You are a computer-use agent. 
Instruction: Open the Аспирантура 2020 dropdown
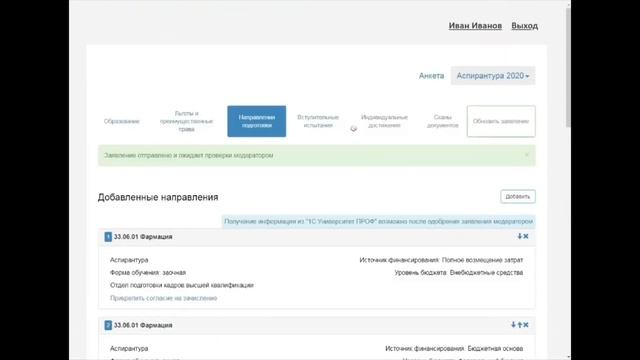tap(493, 76)
